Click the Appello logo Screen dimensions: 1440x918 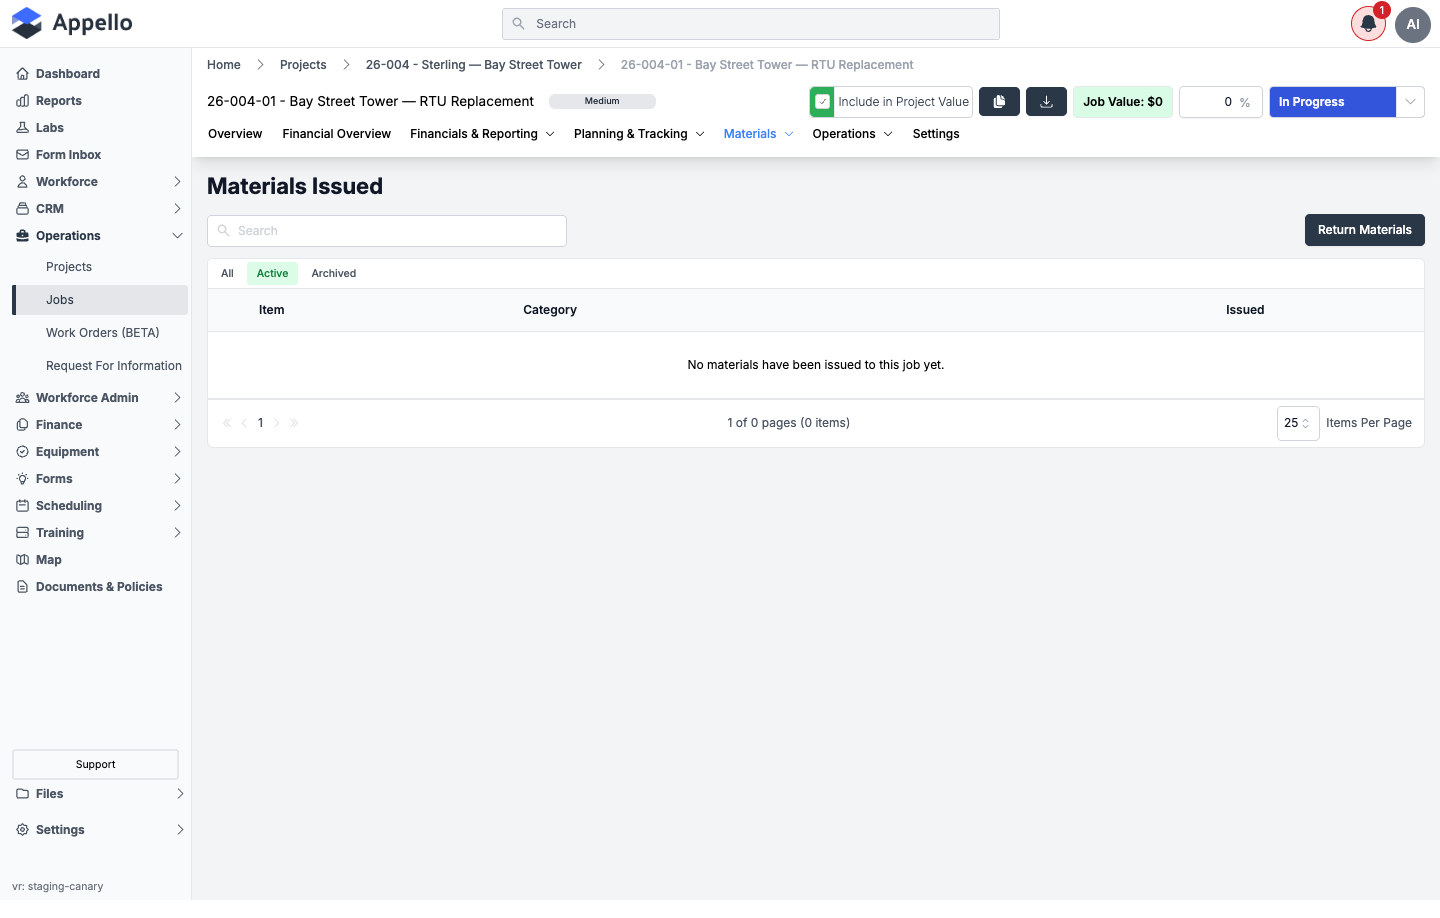(x=72, y=23)
